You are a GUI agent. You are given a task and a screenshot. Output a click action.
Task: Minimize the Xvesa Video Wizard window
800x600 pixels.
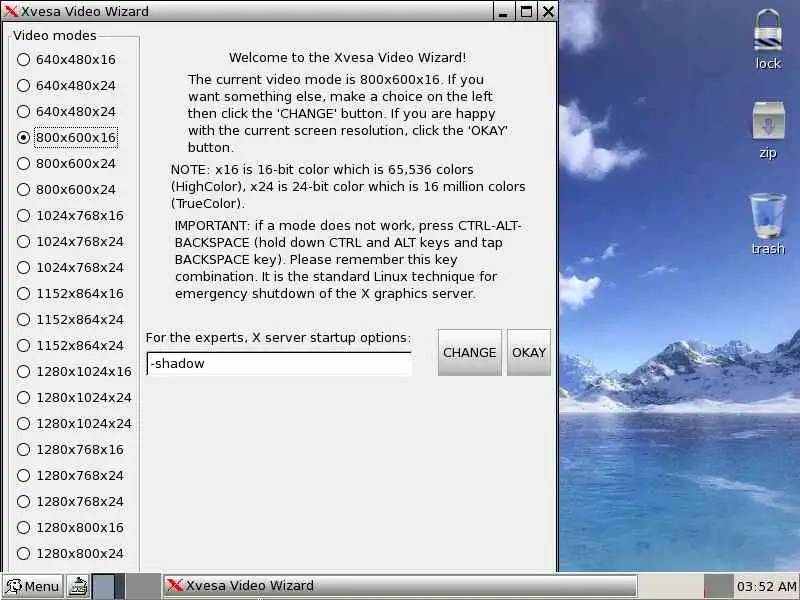(503, 11)
